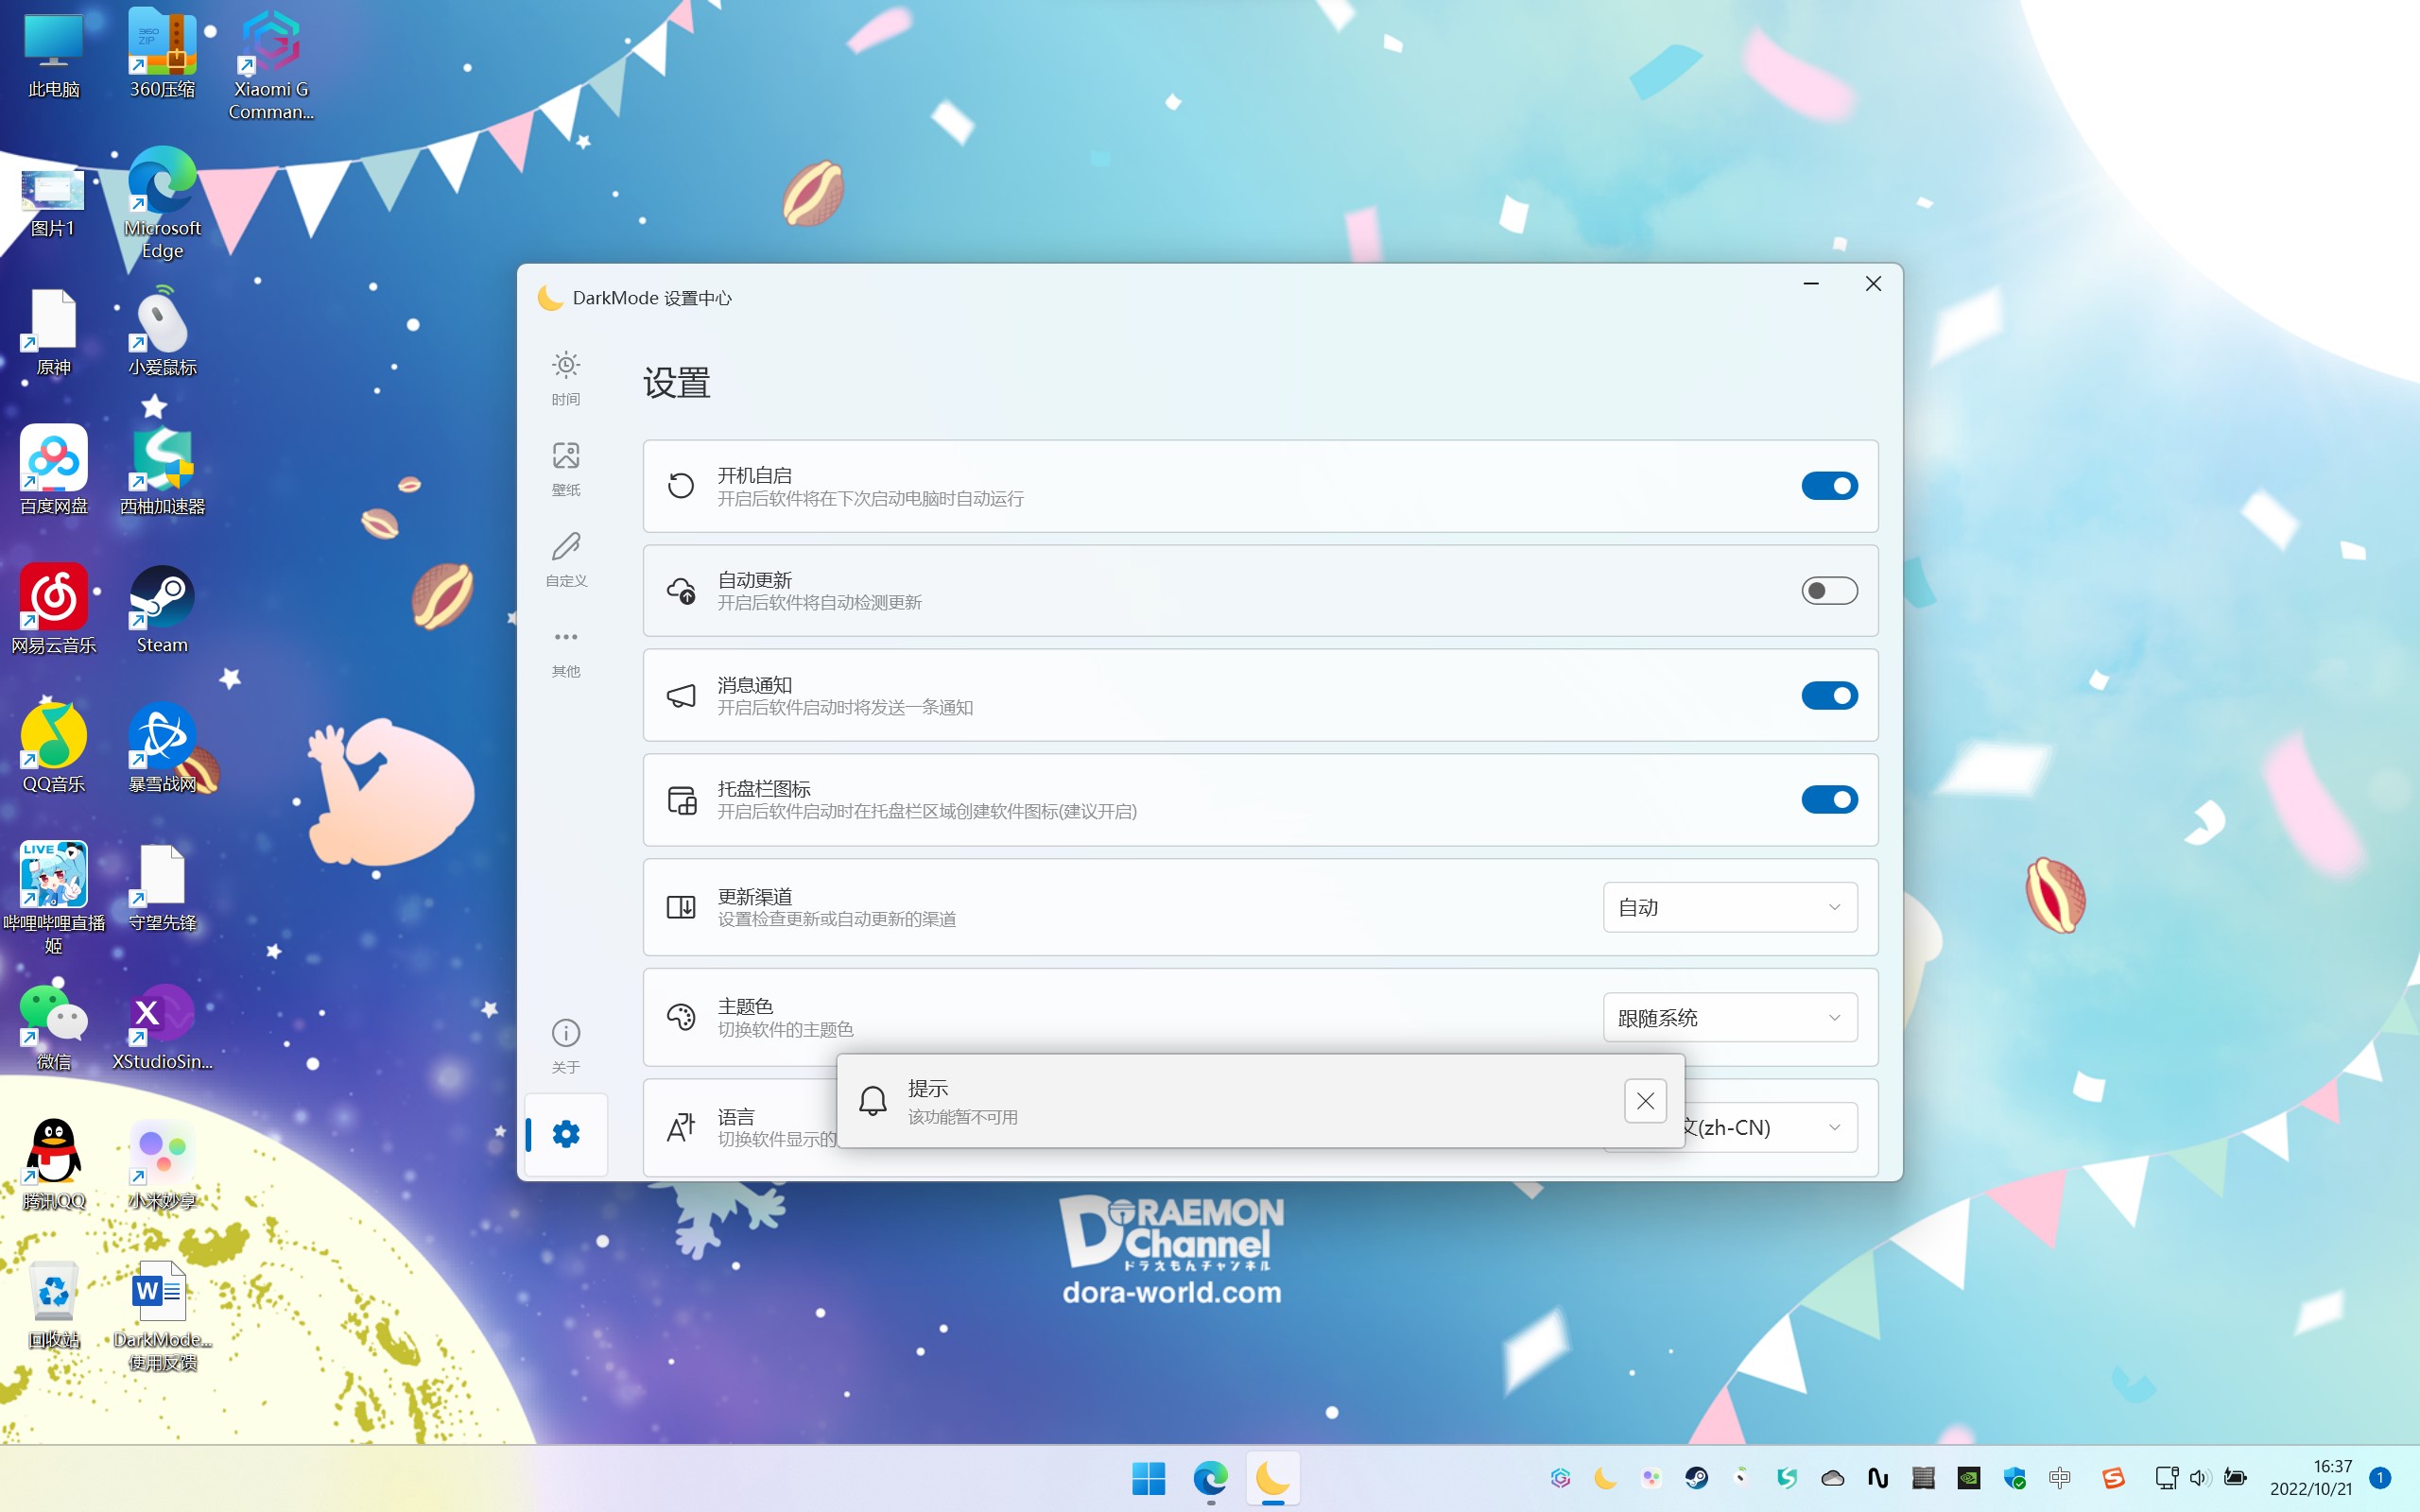The width and height of the screenshot is (2420, 1512).
Task: Open the 语言 dropdown showing zh-CN
Action: pos(1771,1127)
